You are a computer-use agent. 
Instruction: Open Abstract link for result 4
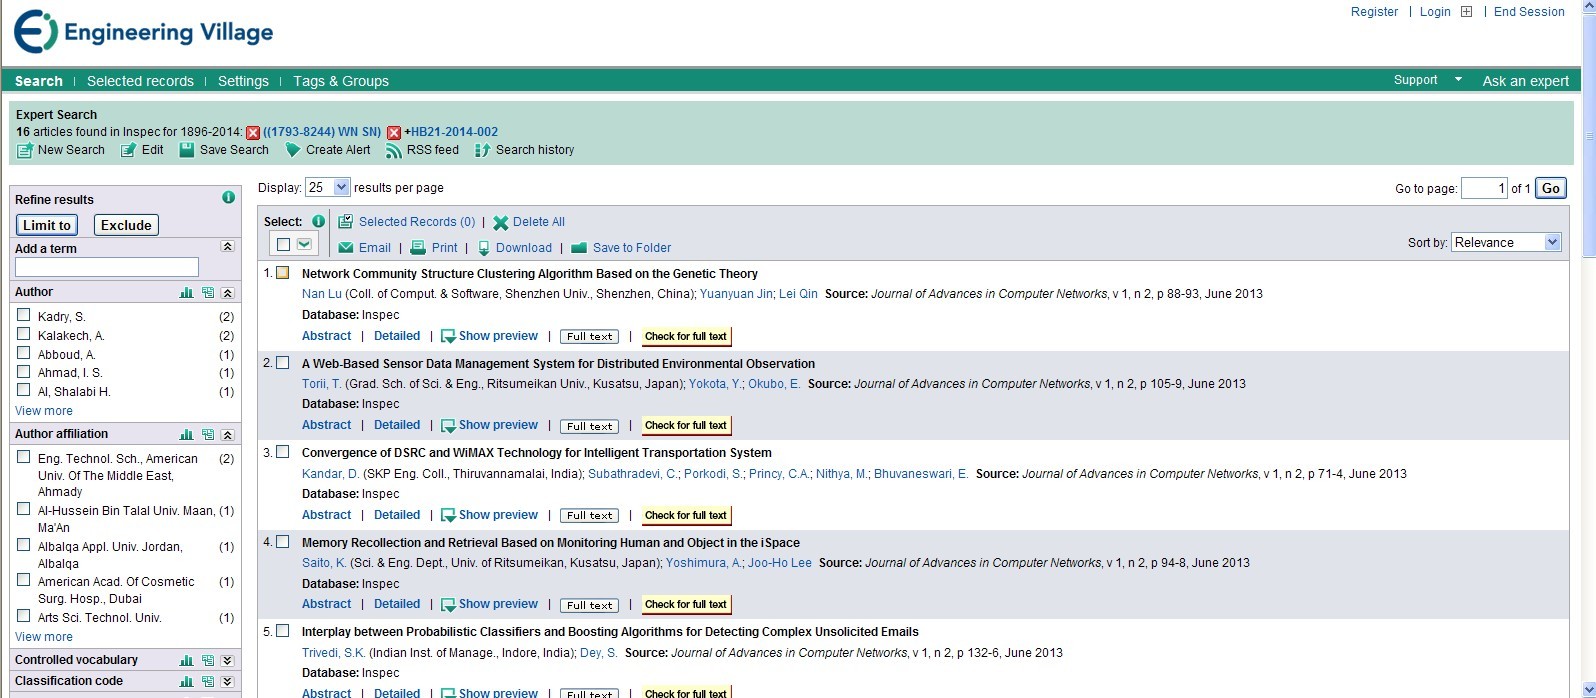[327, 604]
